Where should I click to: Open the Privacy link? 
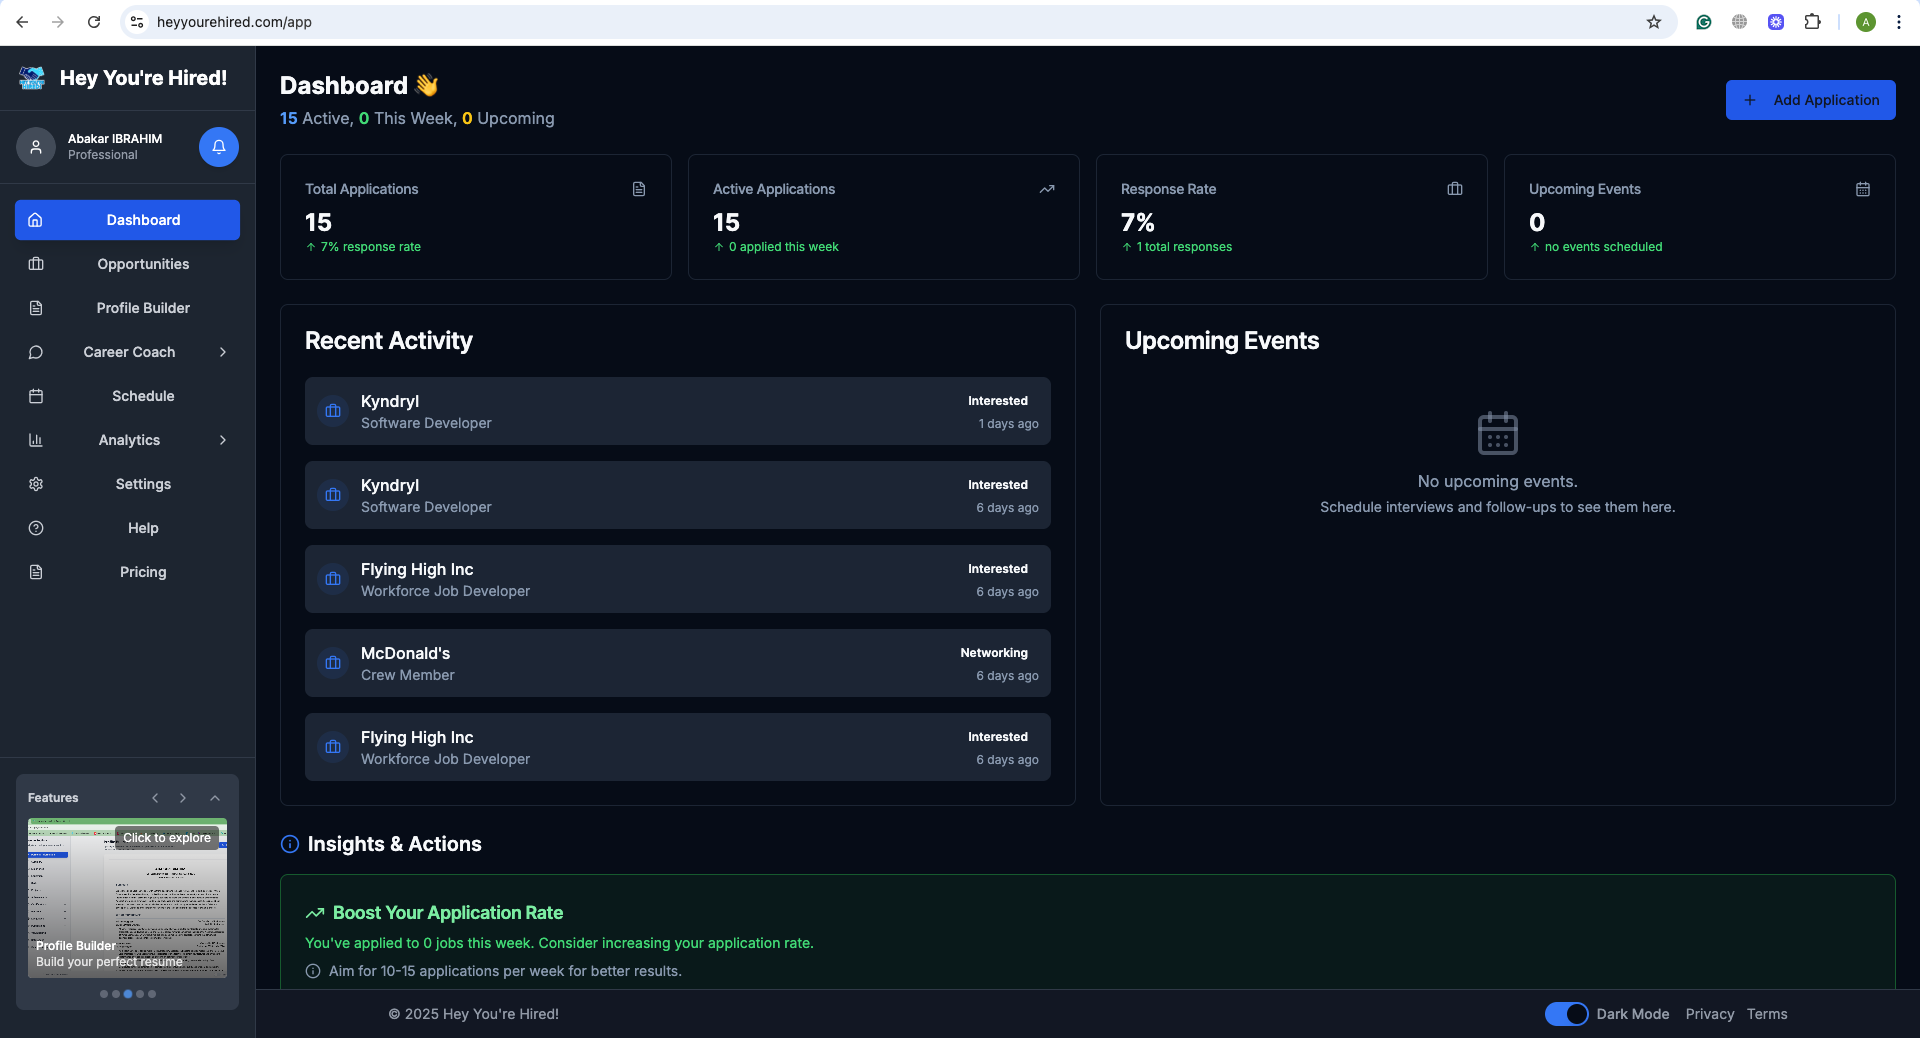[x=1709, y=1014]
